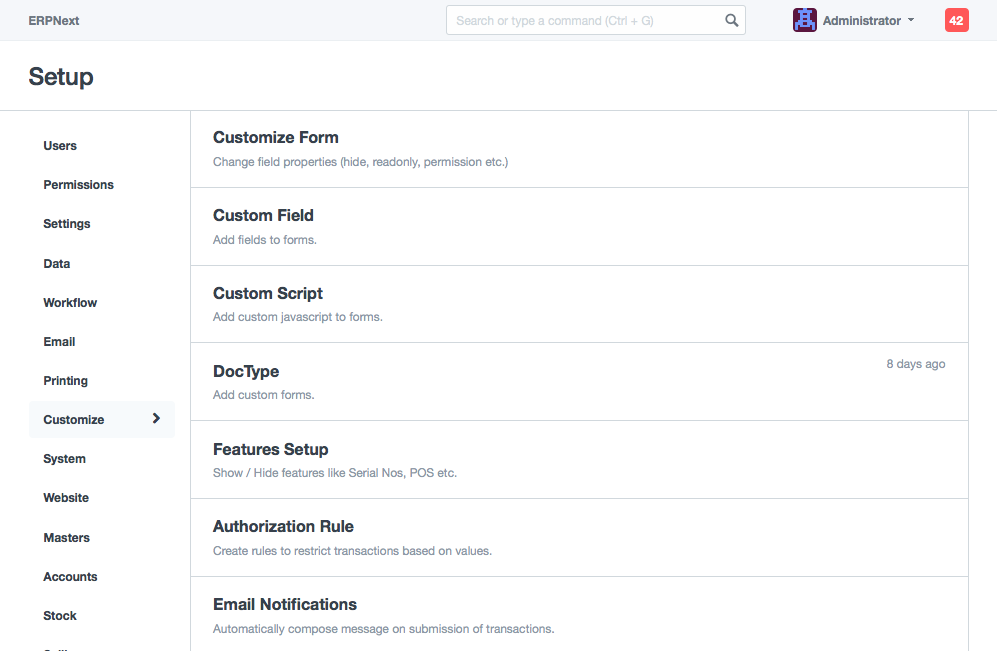The height and width of the screenshot is (651, 997).
Task: Click 'Add custom javascript to forms.' text
Action: point(298,317)
